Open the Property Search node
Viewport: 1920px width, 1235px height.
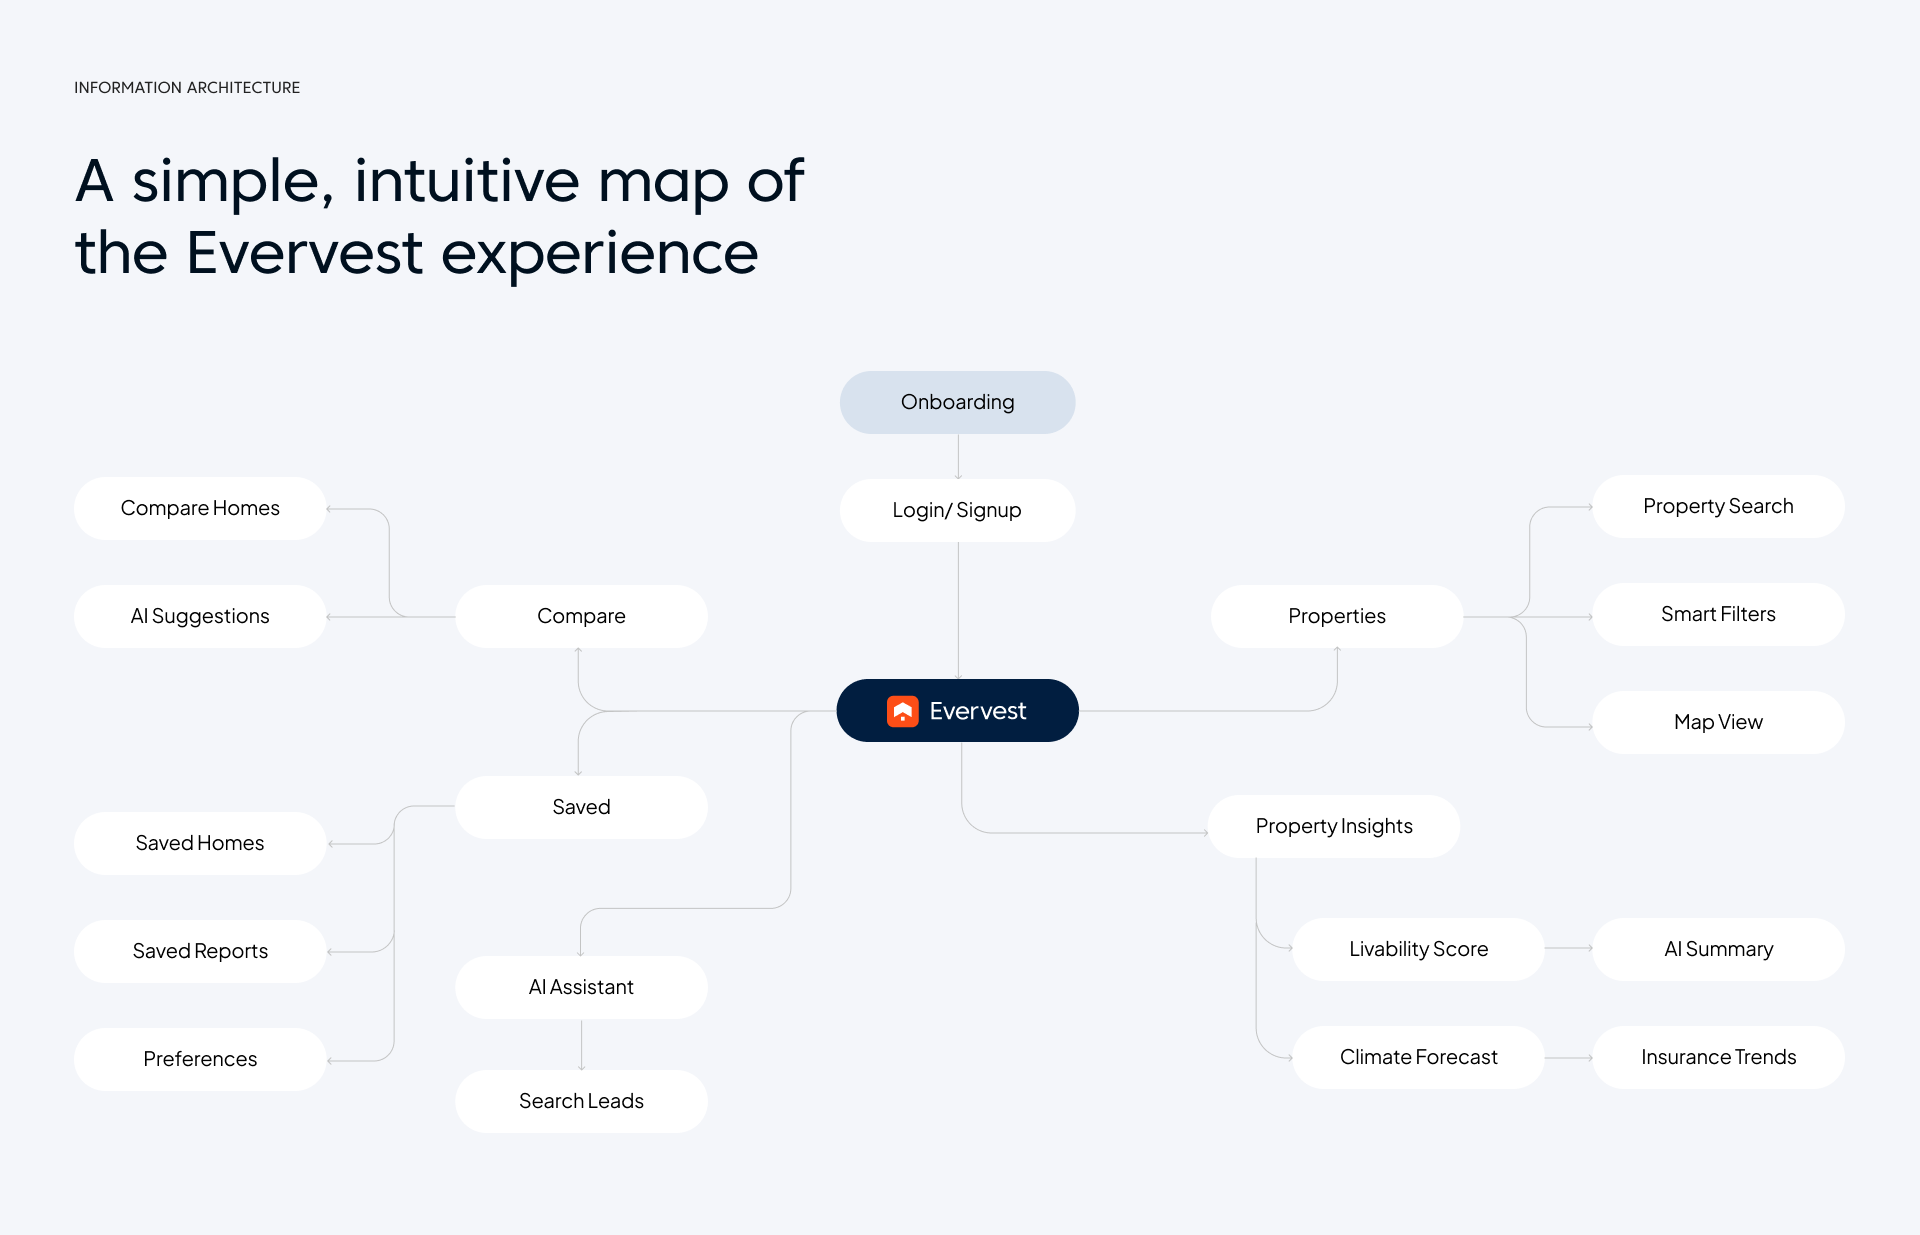click(x=1718, y=506)
